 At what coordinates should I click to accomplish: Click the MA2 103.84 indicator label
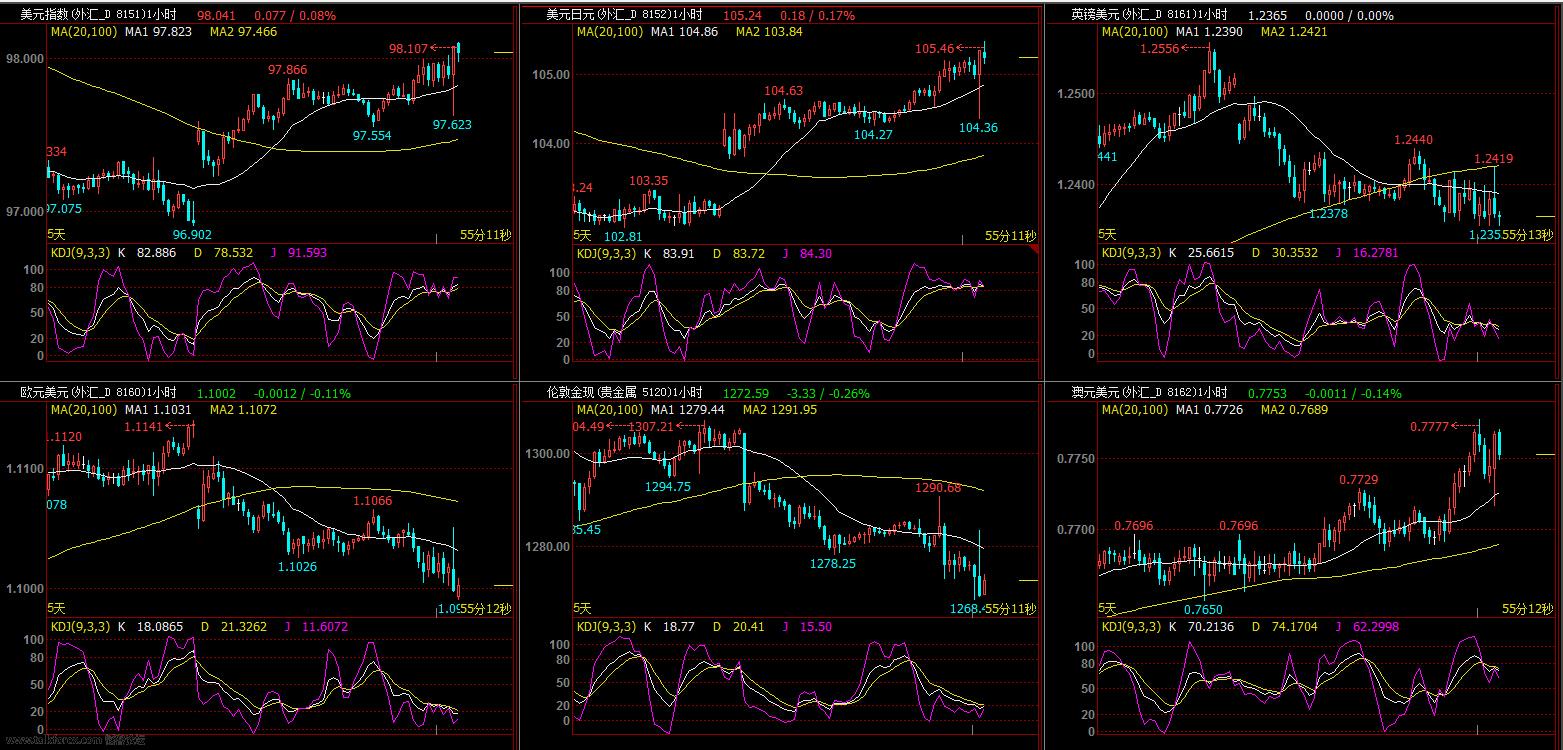(769, 32)
